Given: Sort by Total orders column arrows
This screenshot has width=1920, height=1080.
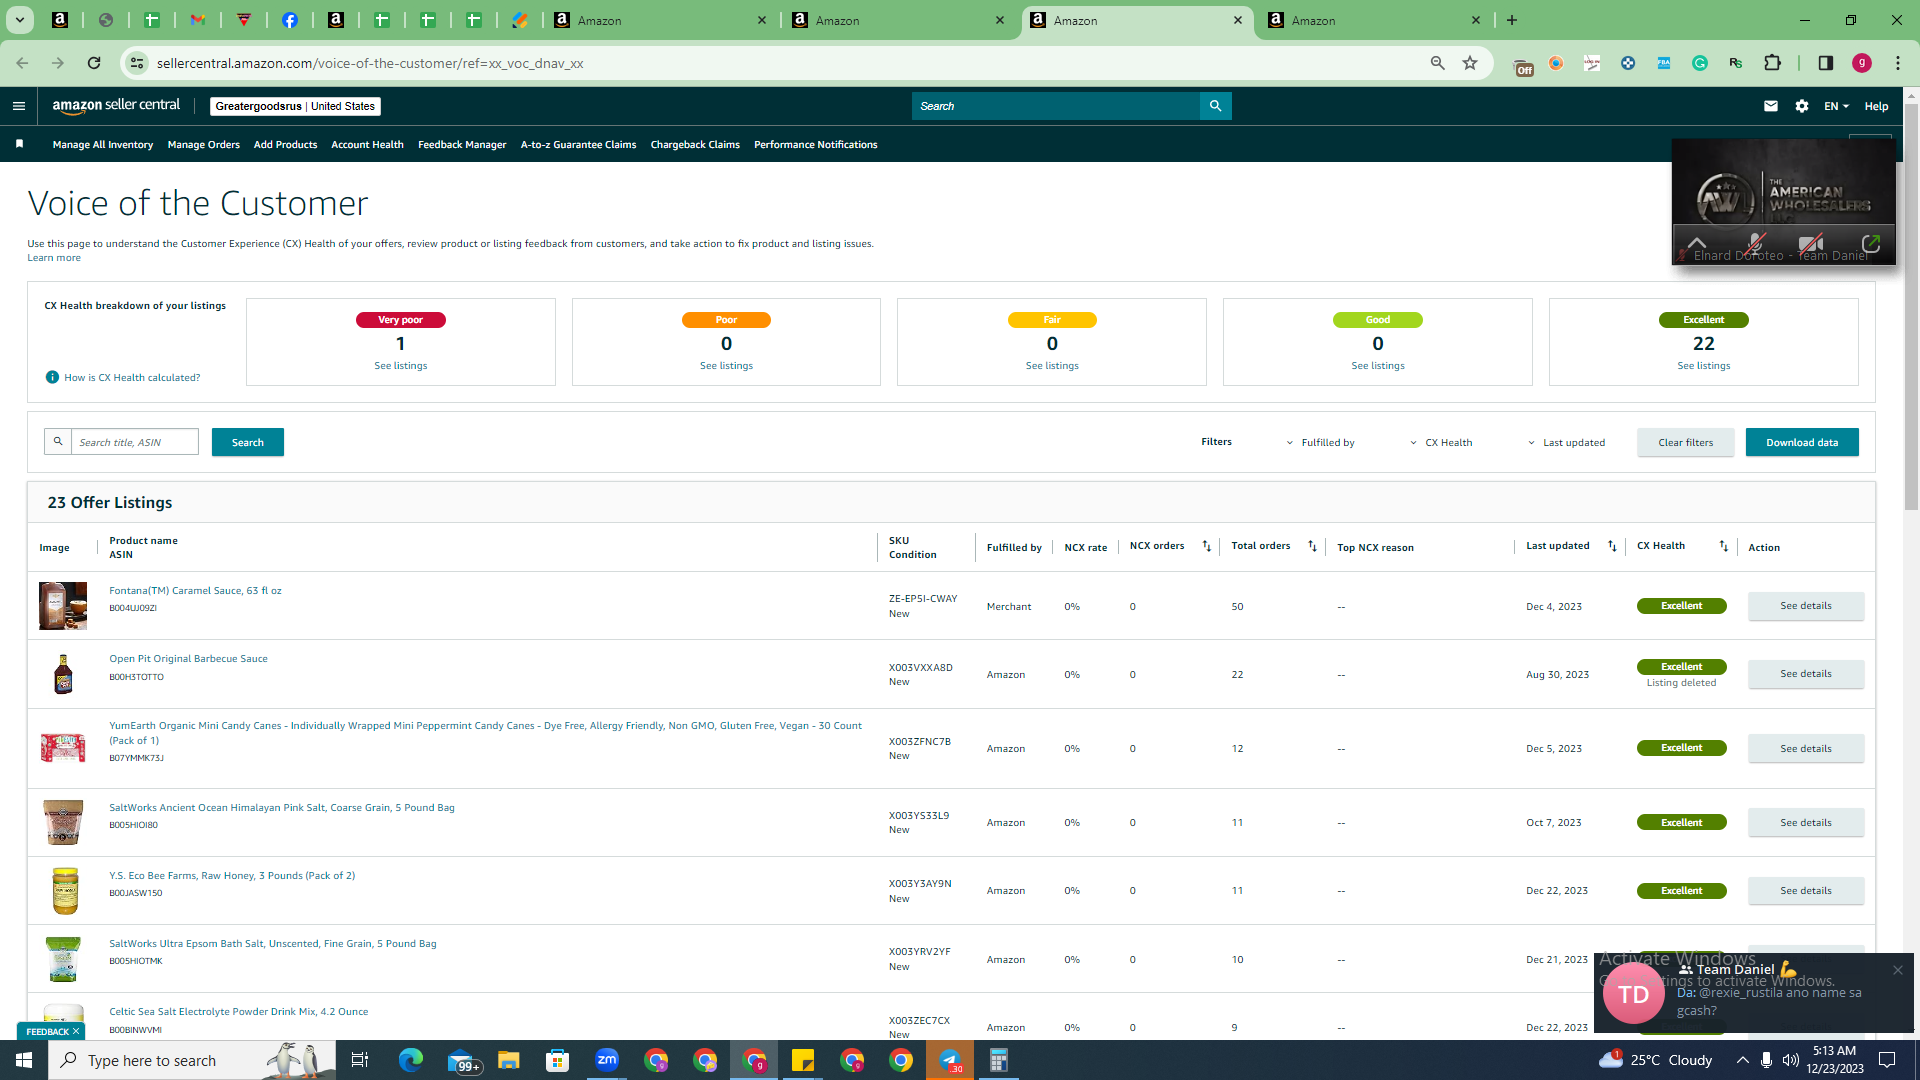Looking at the screenshot, I should 1312,546.
